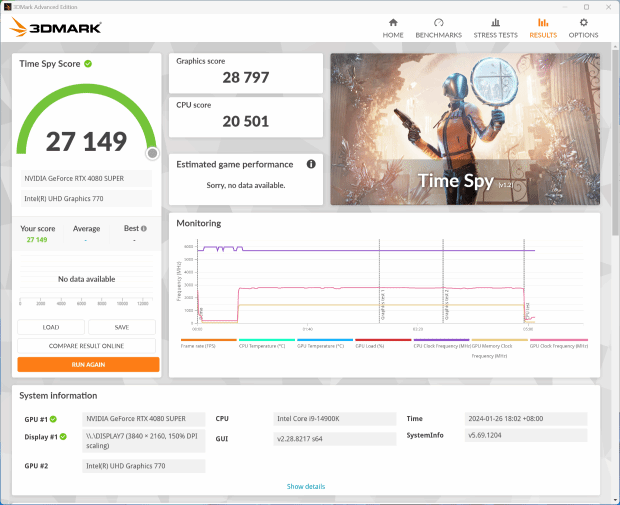Click the bar chart icon above Stress Tests
This screenshot has height=505, width=620.
click(495, 23)
